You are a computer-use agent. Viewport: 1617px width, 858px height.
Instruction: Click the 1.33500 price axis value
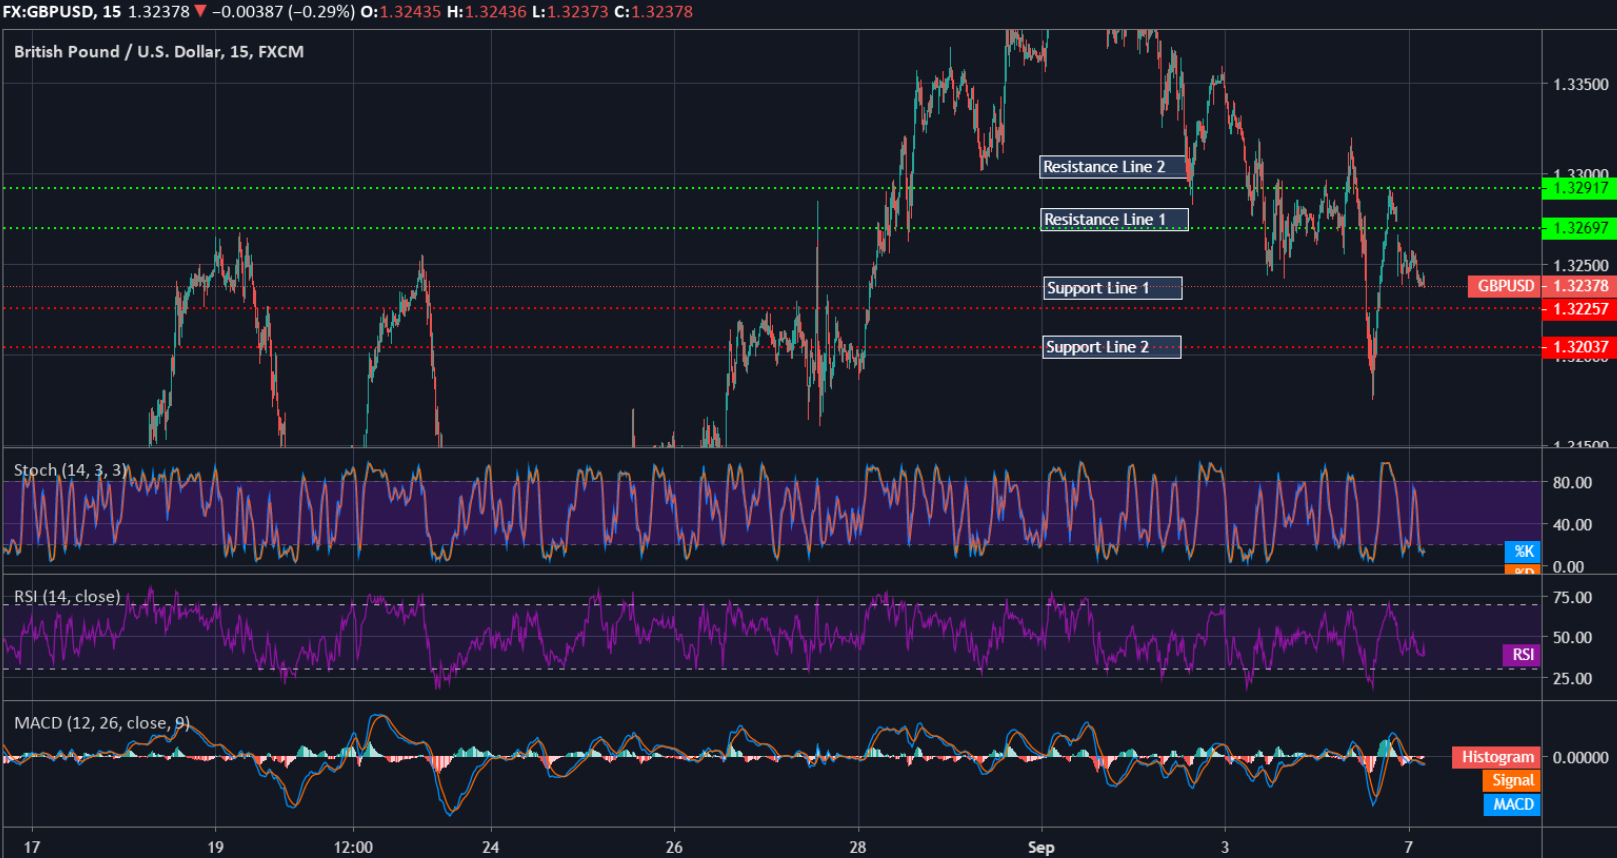[x=1581, y=85]
